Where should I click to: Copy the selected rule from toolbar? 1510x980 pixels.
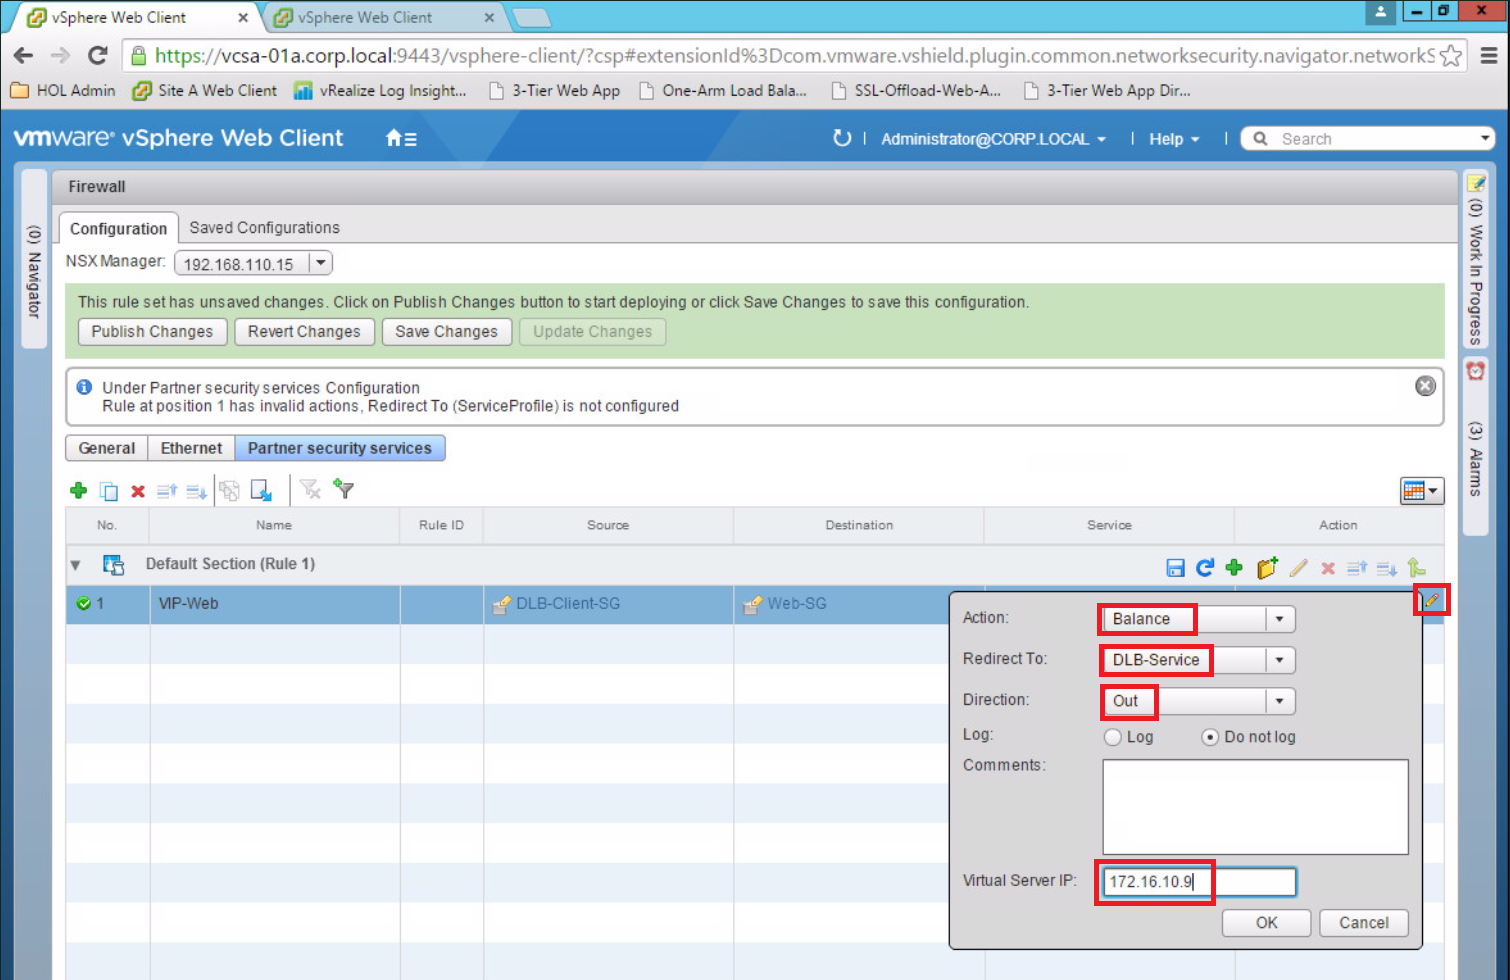(x=108, y=490)
